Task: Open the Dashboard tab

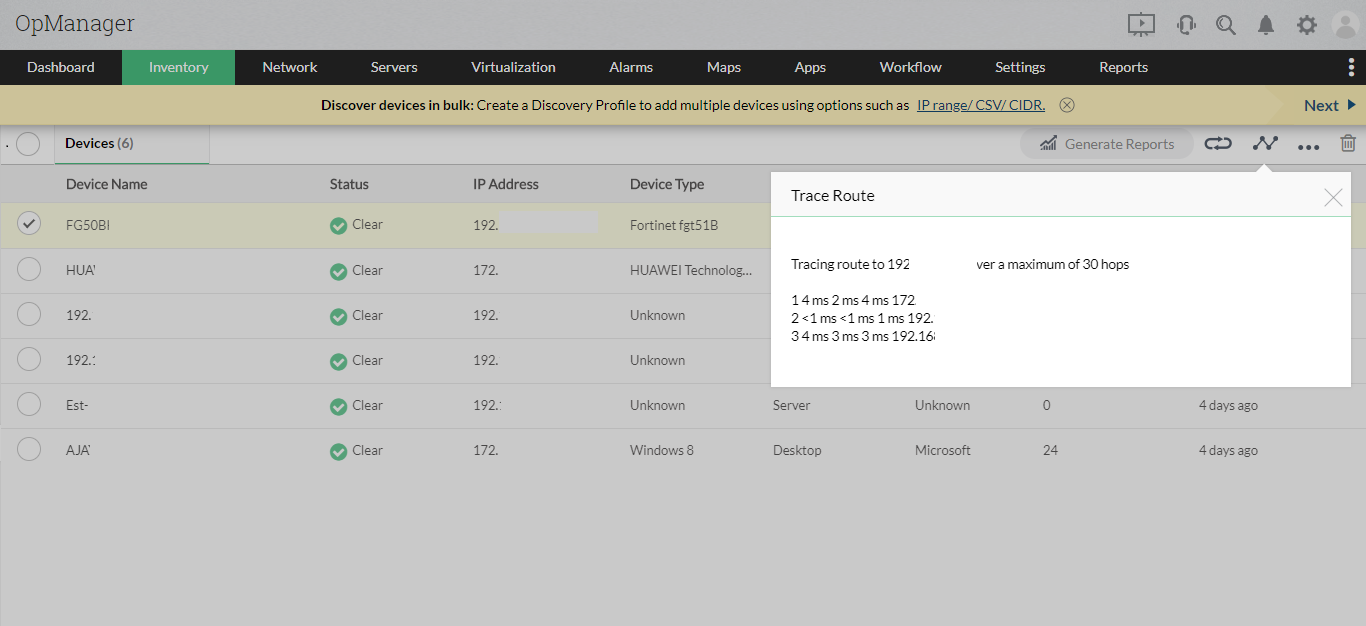Action: point(61,67)
